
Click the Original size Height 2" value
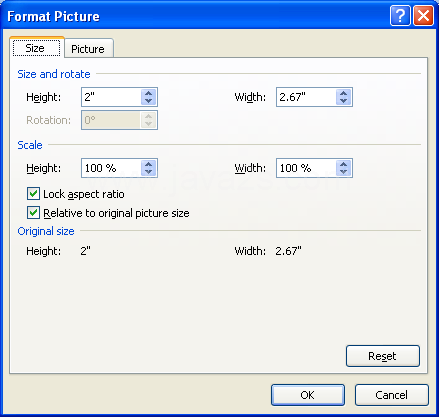[x=85, y=251]
